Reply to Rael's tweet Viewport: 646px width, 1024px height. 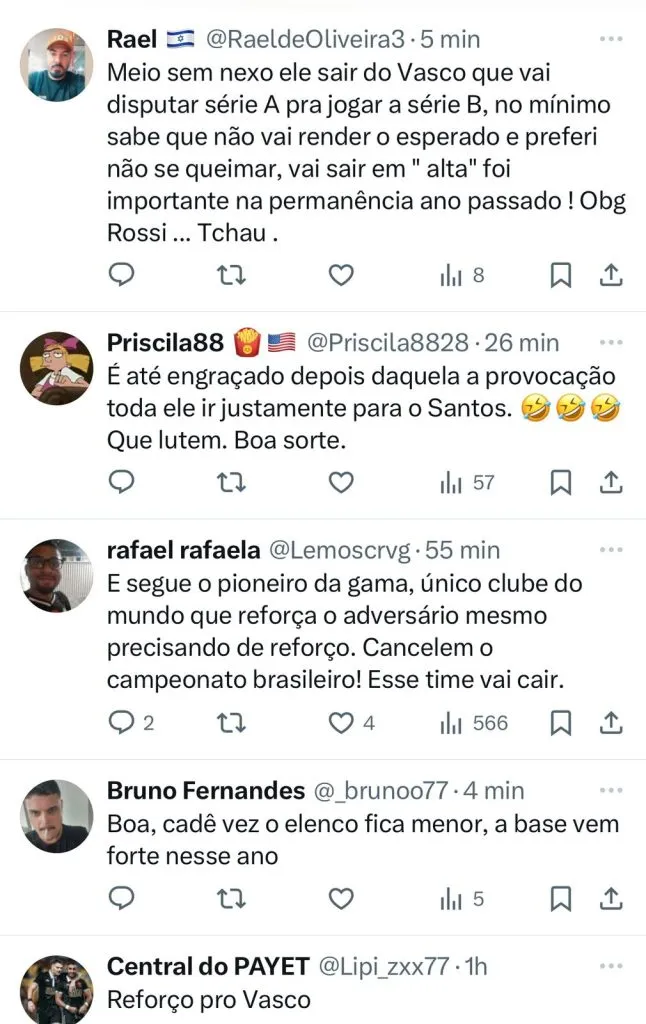[121, 274]
